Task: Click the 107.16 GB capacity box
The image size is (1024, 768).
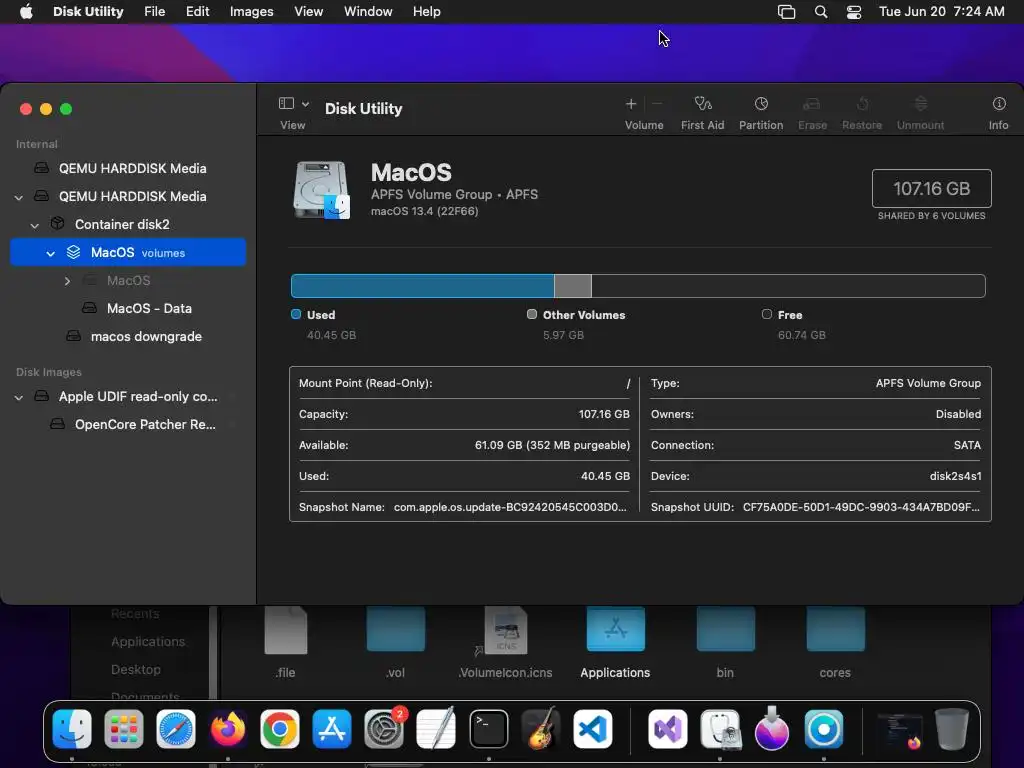Action: (x=931, y=189)
